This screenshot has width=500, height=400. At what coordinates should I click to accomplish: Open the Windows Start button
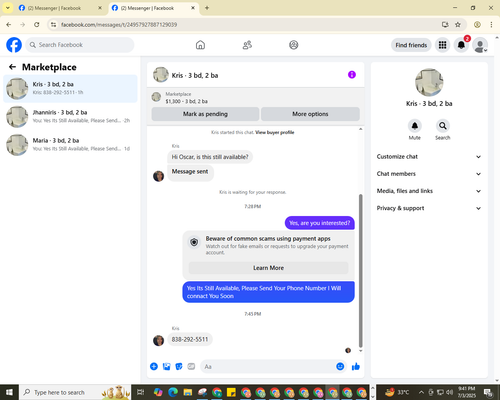(x=9, y=392)
